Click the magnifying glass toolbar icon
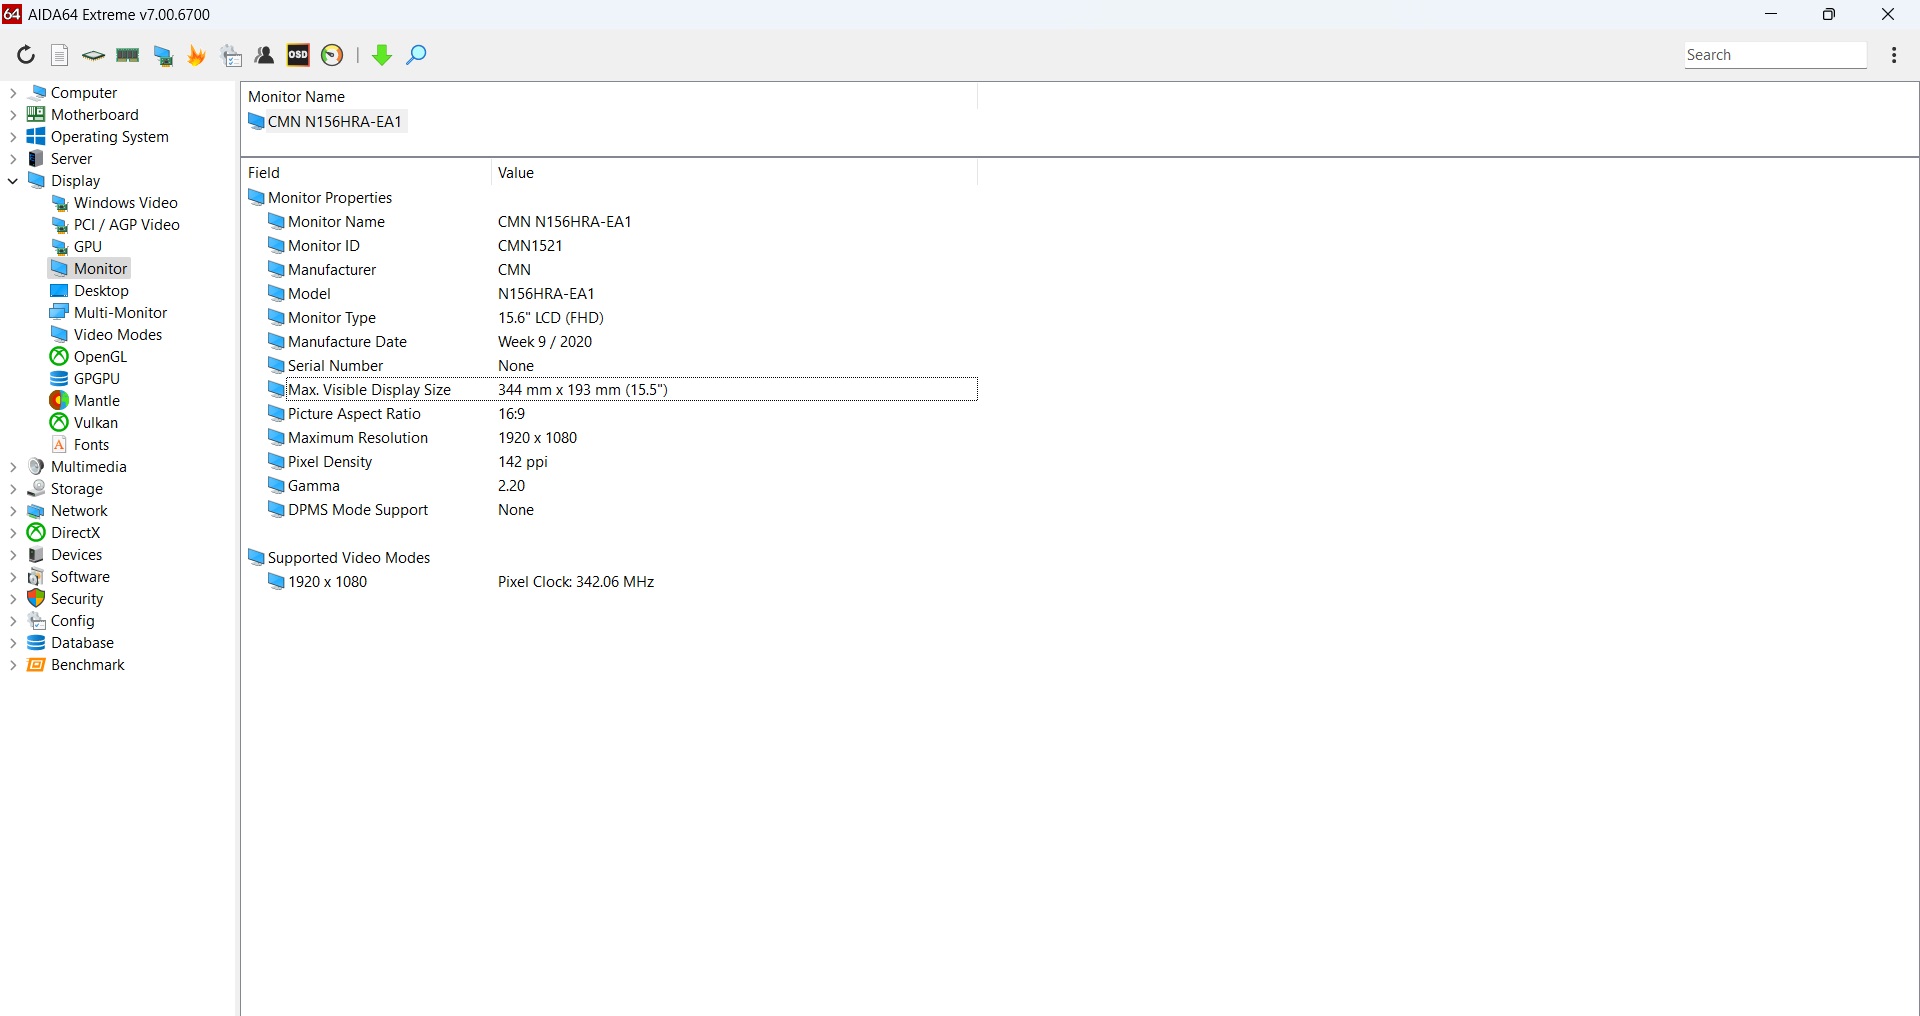This screenshot has height=1016, width=1920. [417, 55]
